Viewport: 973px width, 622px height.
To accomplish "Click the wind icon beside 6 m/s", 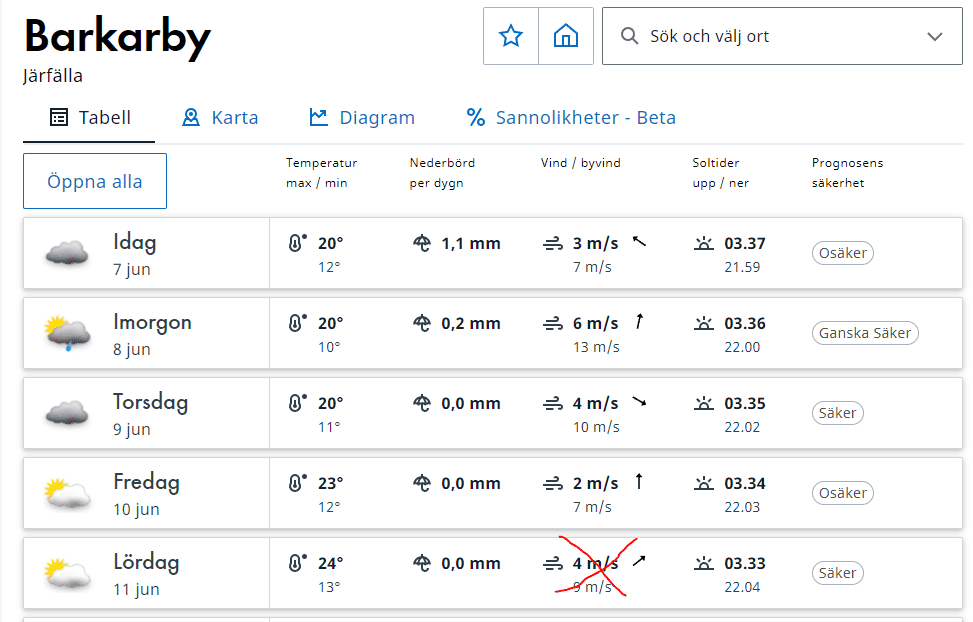I will [x=553, y=324].
